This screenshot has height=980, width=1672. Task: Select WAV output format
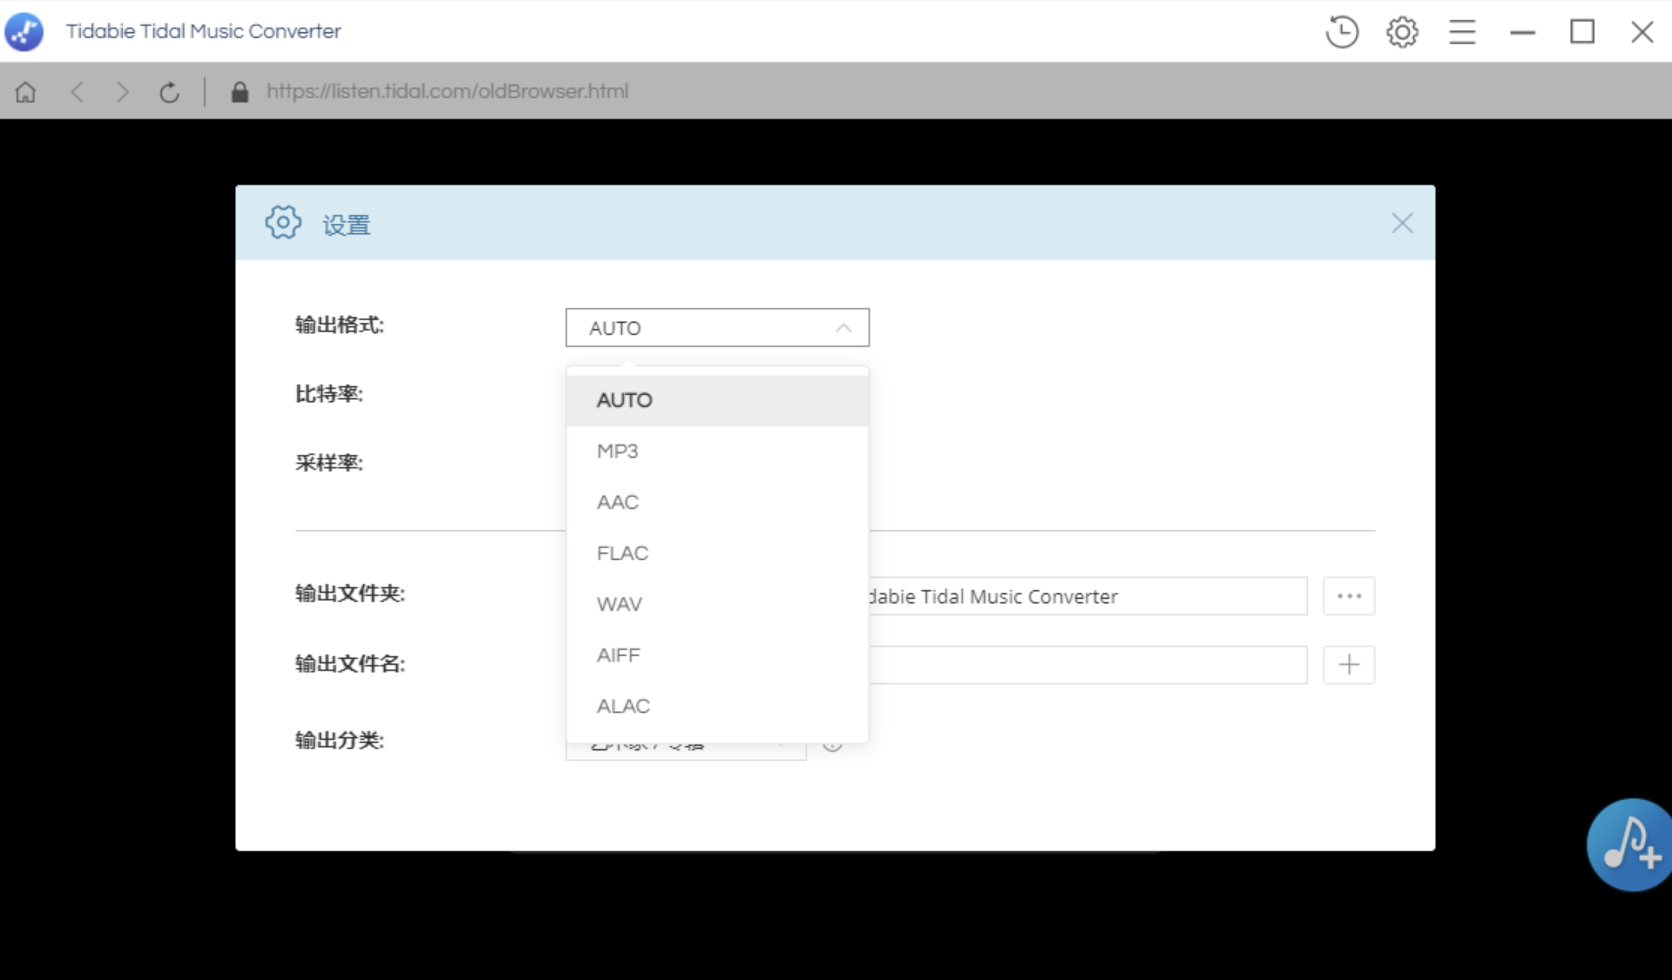pyautogui.click(x=717, y=604)
